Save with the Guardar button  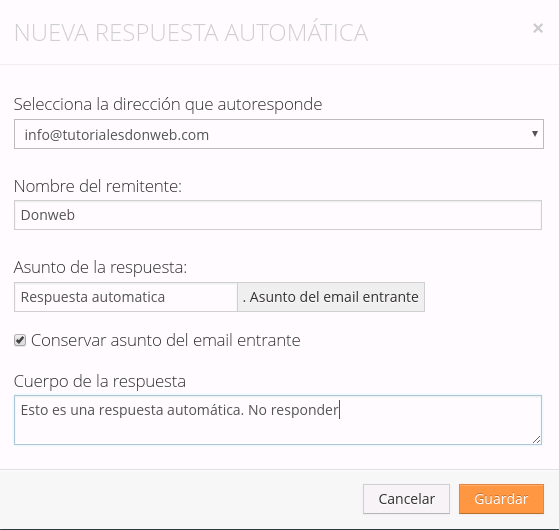501,499
